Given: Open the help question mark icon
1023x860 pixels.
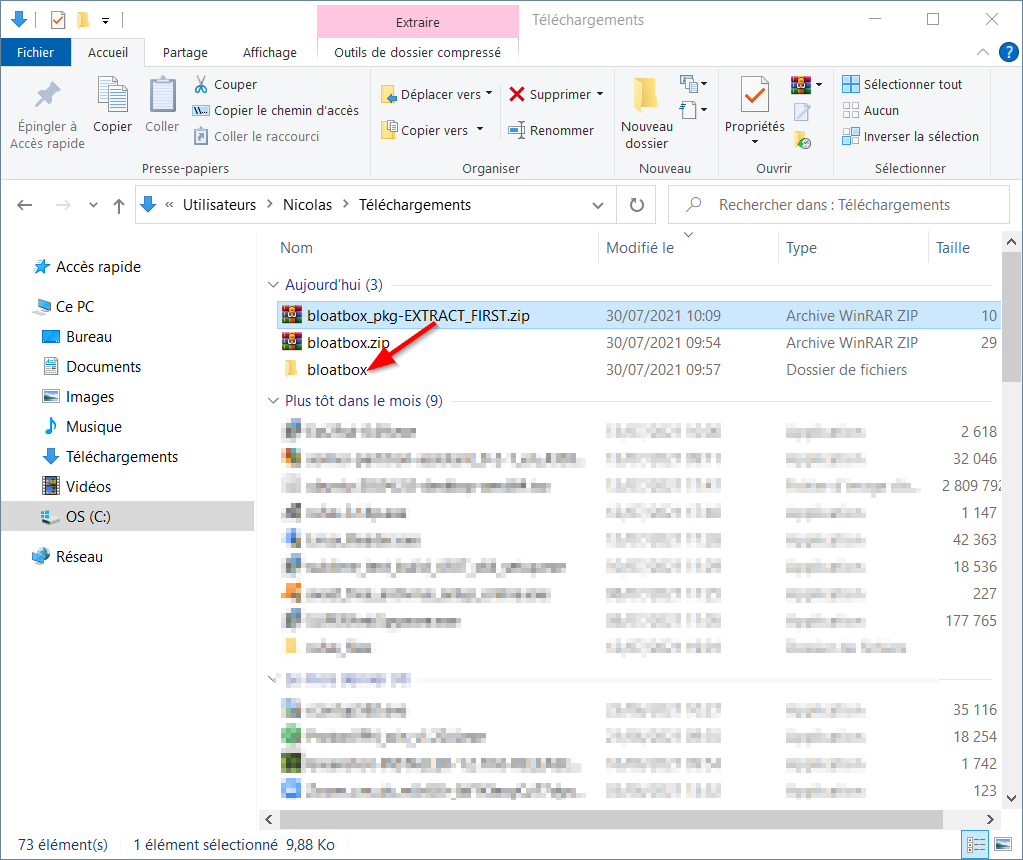Looking at the screenshot, I should 1009,52.
